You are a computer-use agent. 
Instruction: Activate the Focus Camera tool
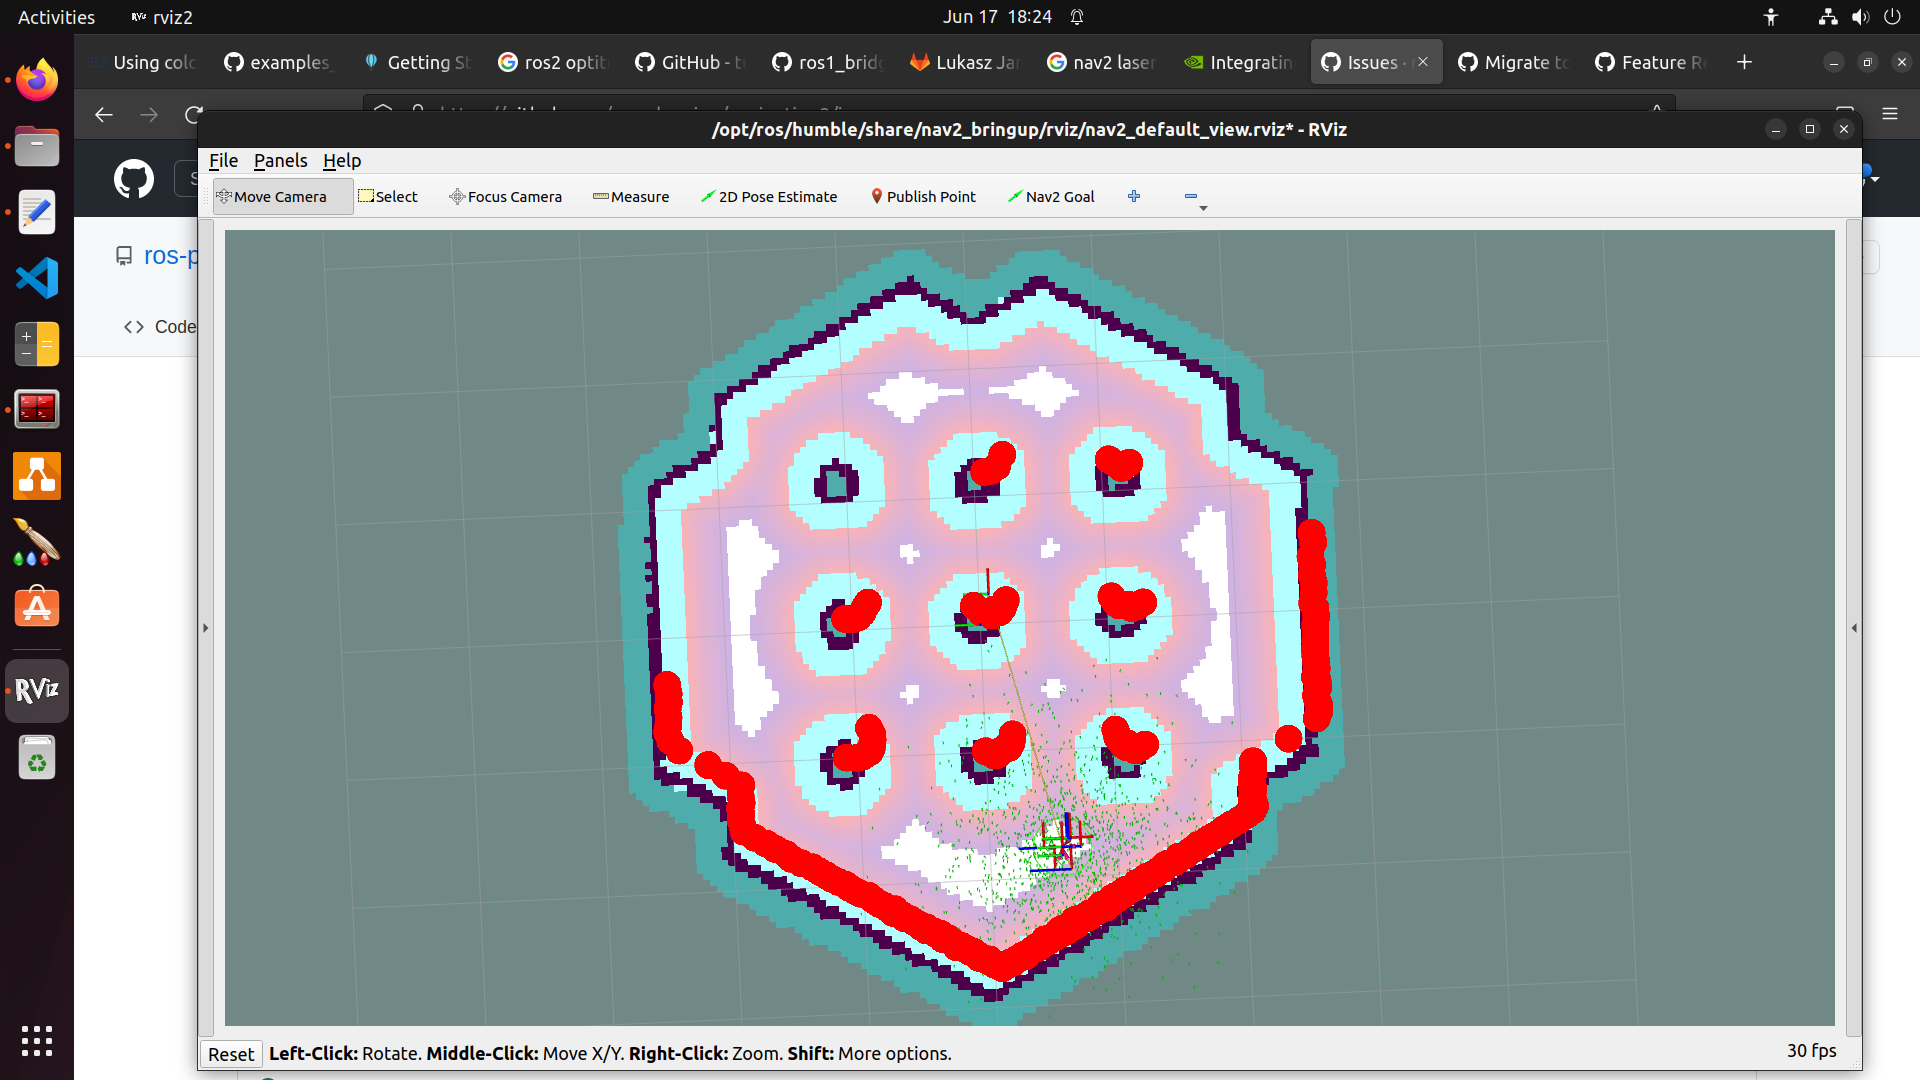pyautogui.click(x=505, y=196)
